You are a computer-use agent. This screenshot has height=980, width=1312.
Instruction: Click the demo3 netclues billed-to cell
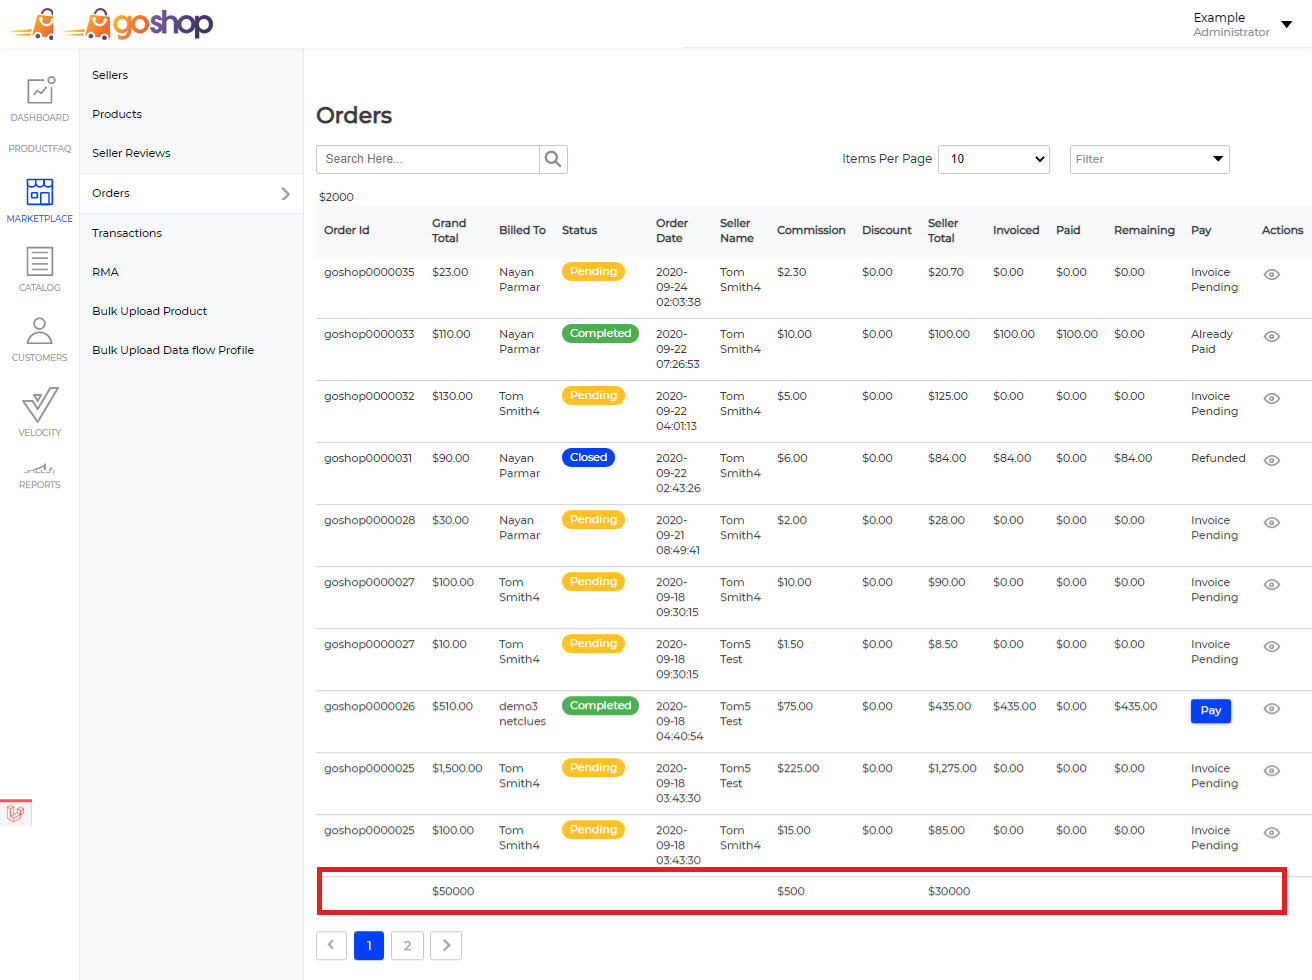pyautogui.click(x=522, y=713)
